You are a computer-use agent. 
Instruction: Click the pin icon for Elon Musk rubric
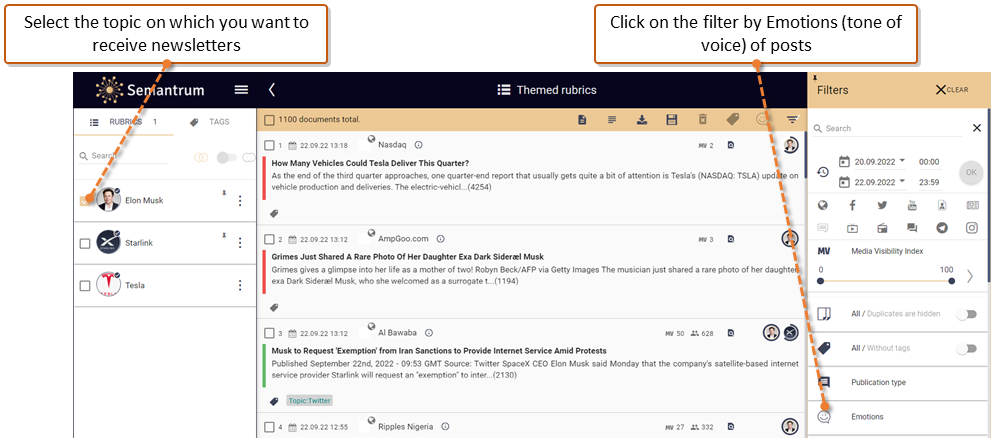click(x=223, y=194)
